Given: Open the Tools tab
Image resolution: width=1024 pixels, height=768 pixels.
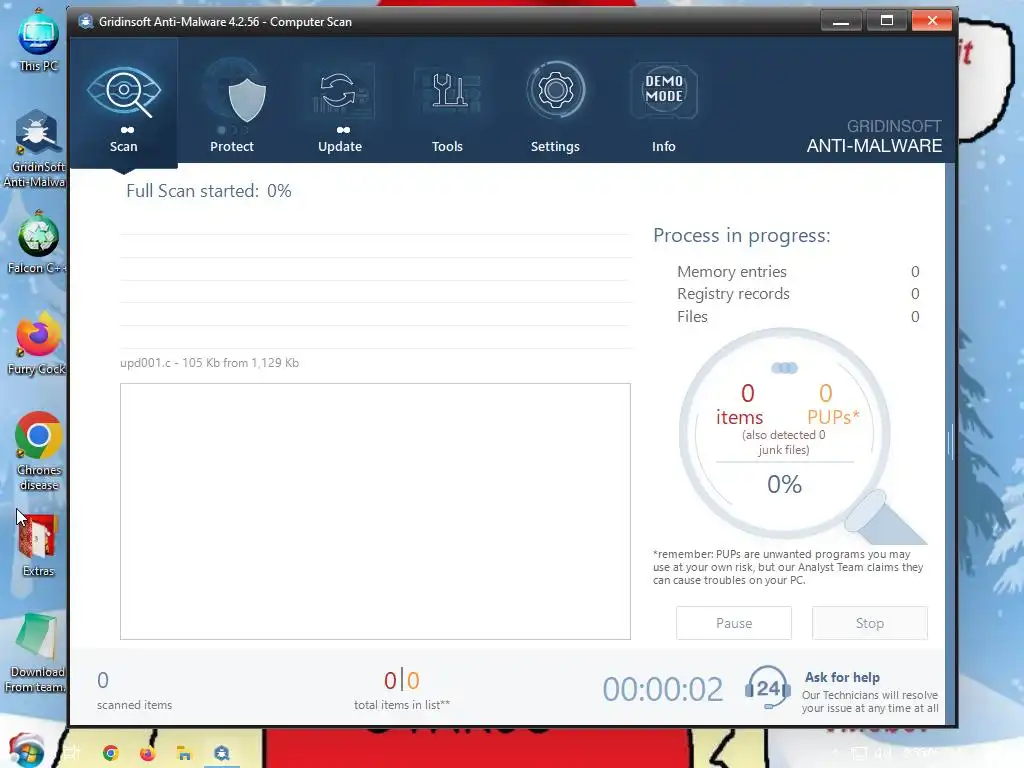Looking at the screenshot, I should (447, 104).
